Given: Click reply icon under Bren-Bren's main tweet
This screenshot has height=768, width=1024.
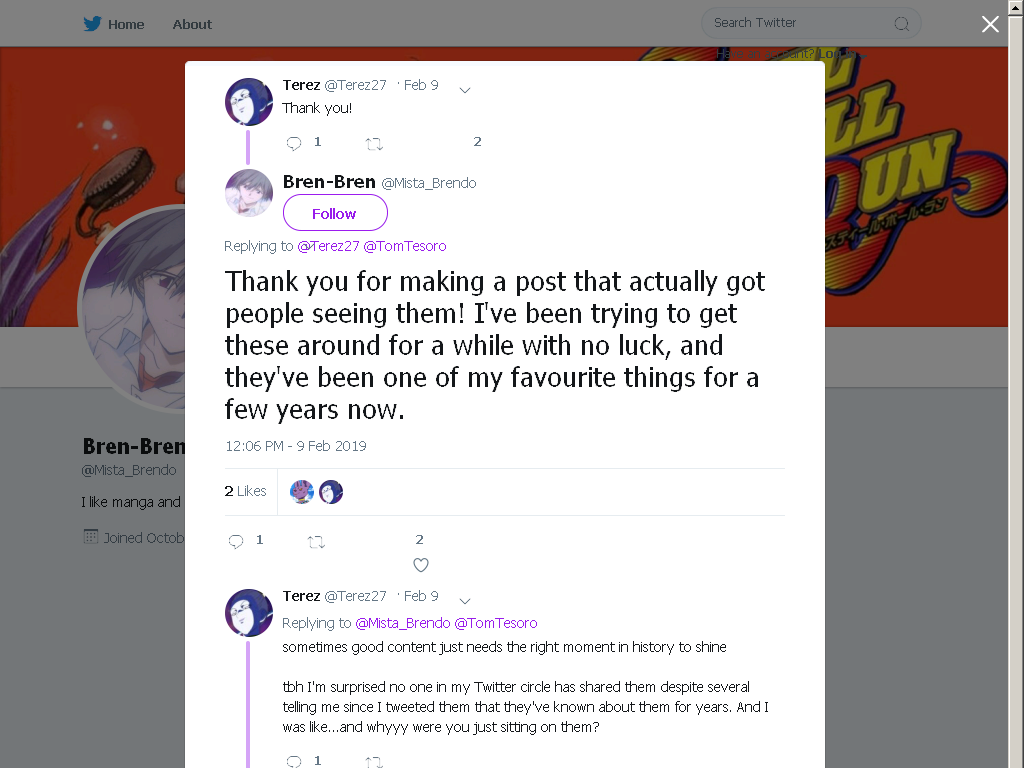Looking at the screenshot, I should coord(236,541).
